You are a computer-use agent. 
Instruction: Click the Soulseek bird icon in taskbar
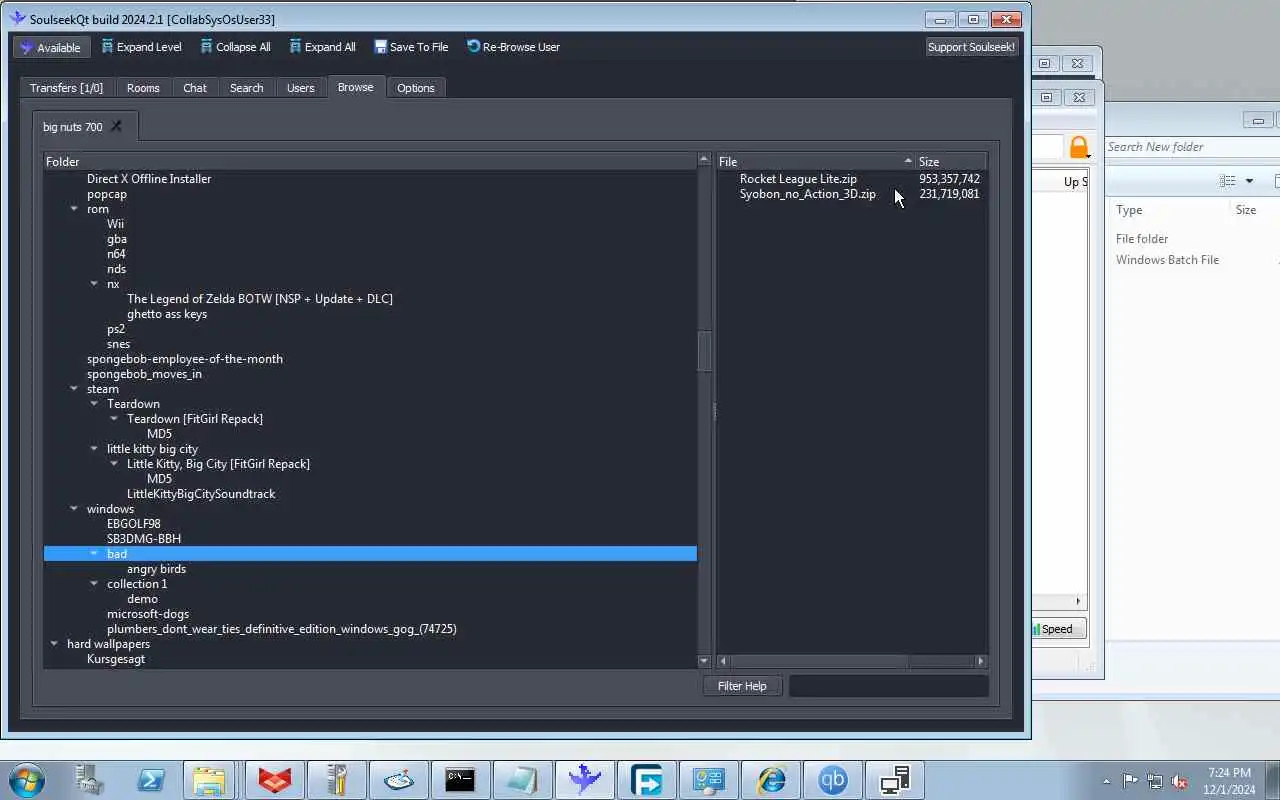[585, 780]
